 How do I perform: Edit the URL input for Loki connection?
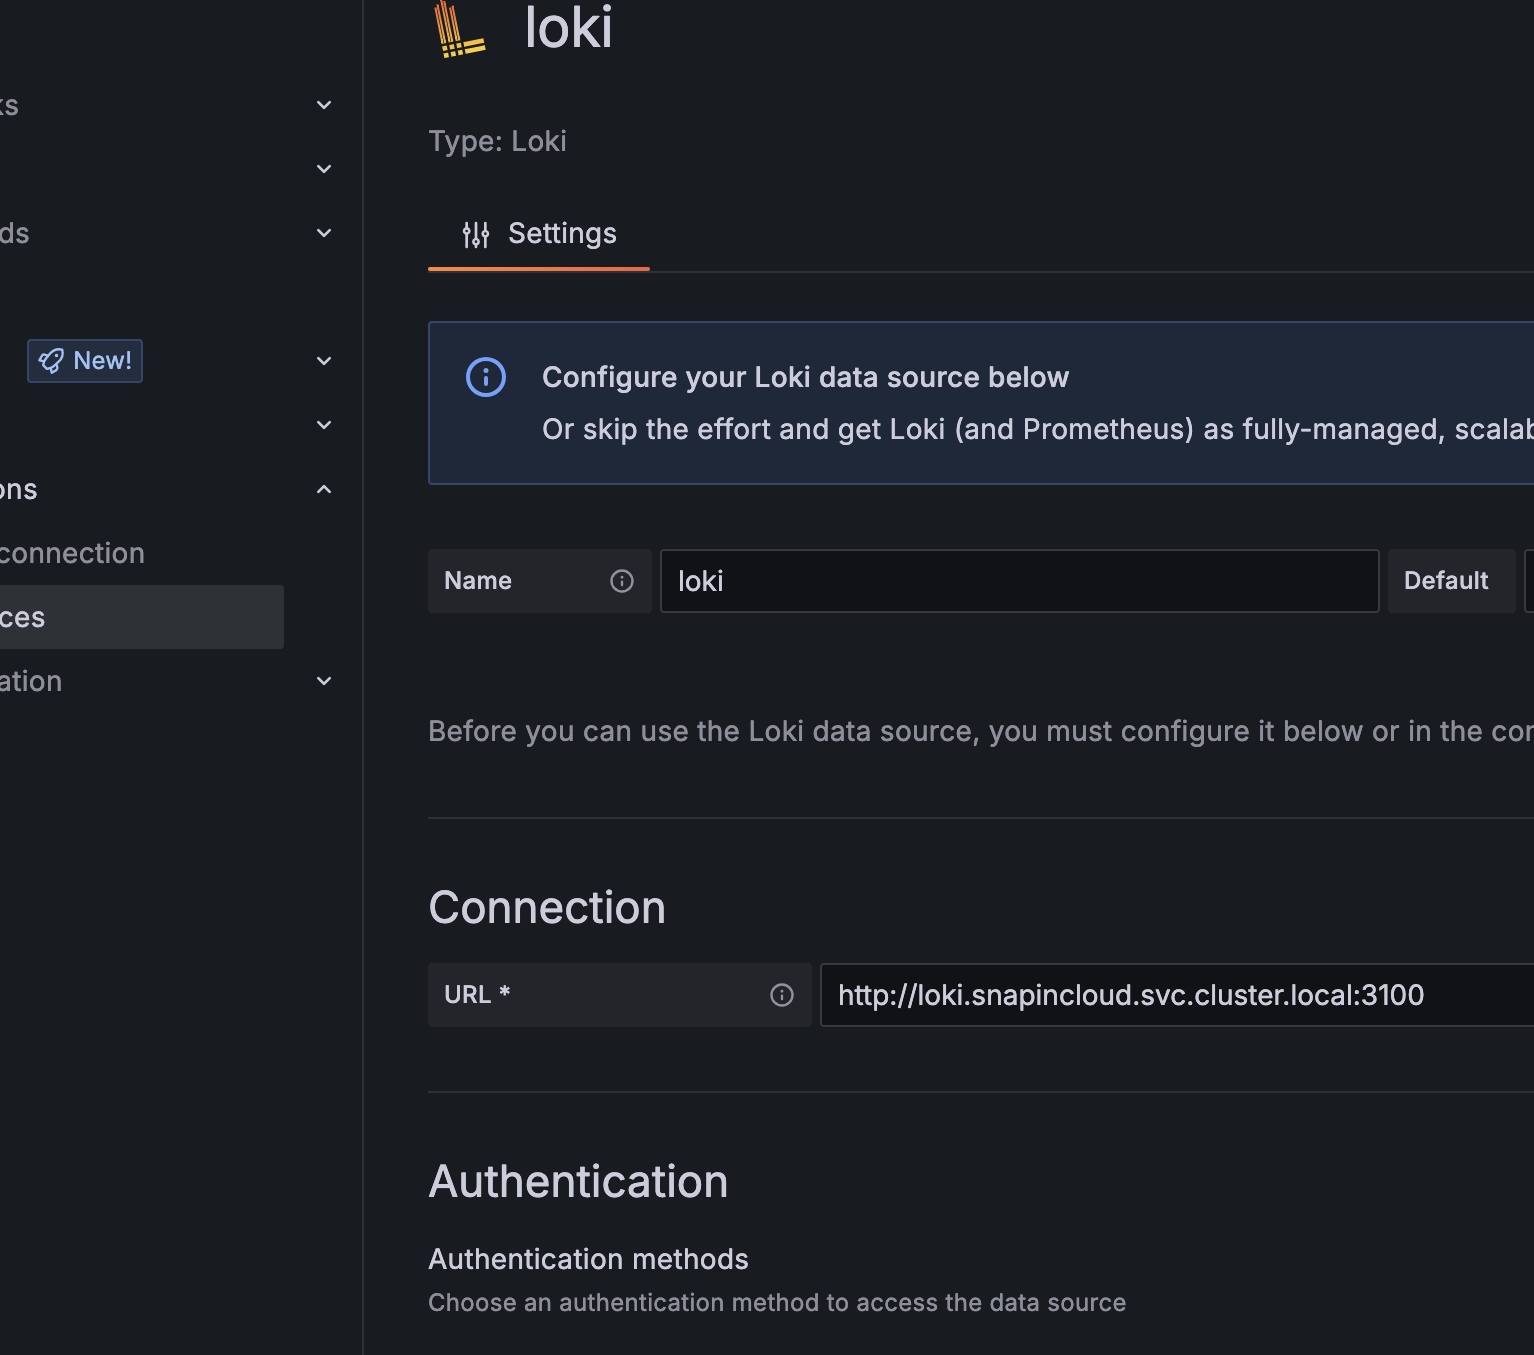coord(1177,995)
